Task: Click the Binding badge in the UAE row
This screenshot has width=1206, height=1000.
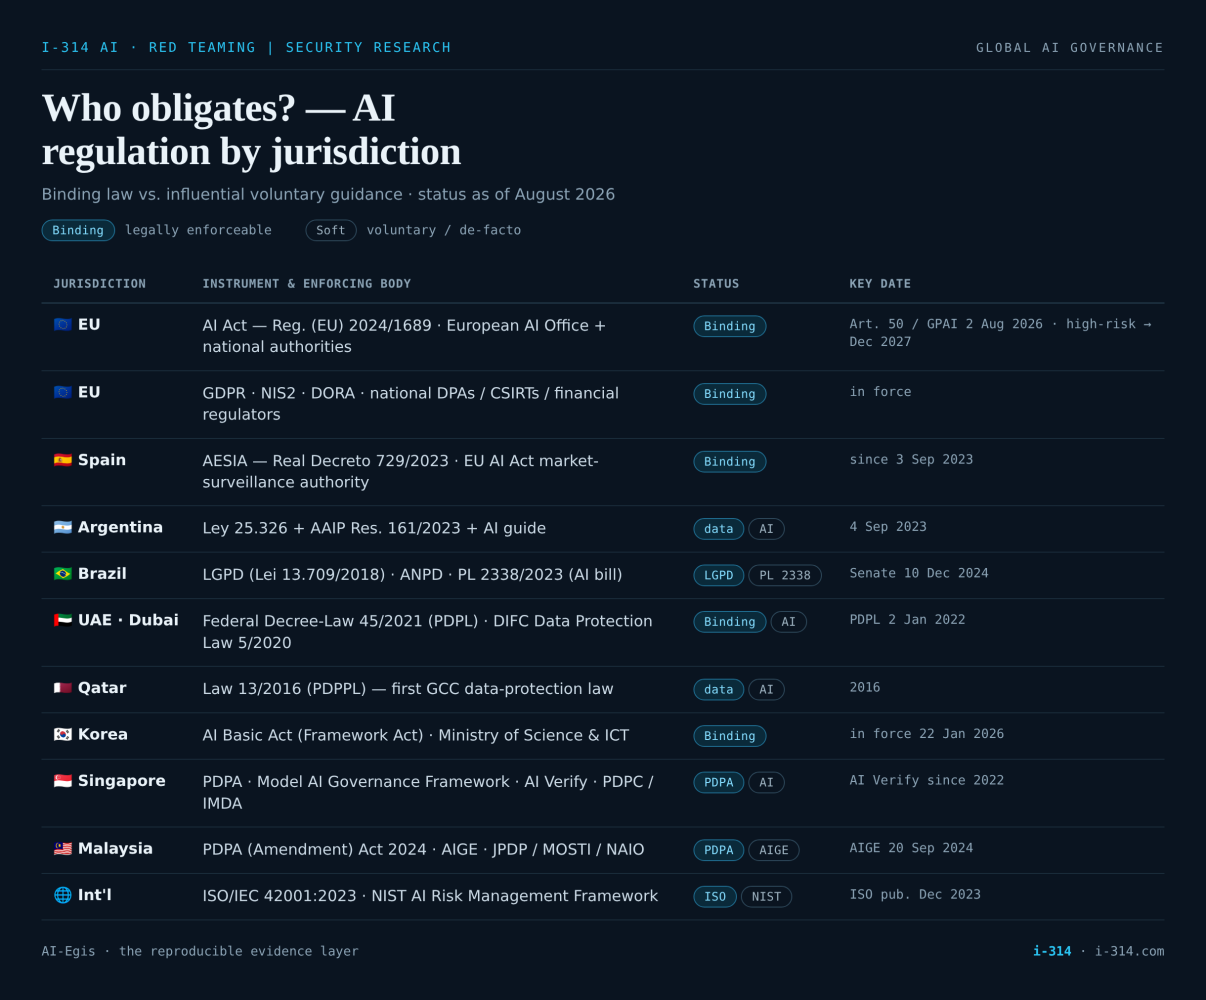Action: pyautogui.click(x=730, y=622)
